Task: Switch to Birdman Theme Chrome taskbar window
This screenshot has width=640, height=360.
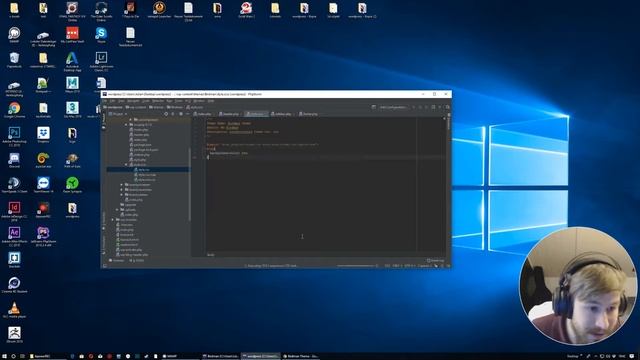Action: tap(300, 356)
